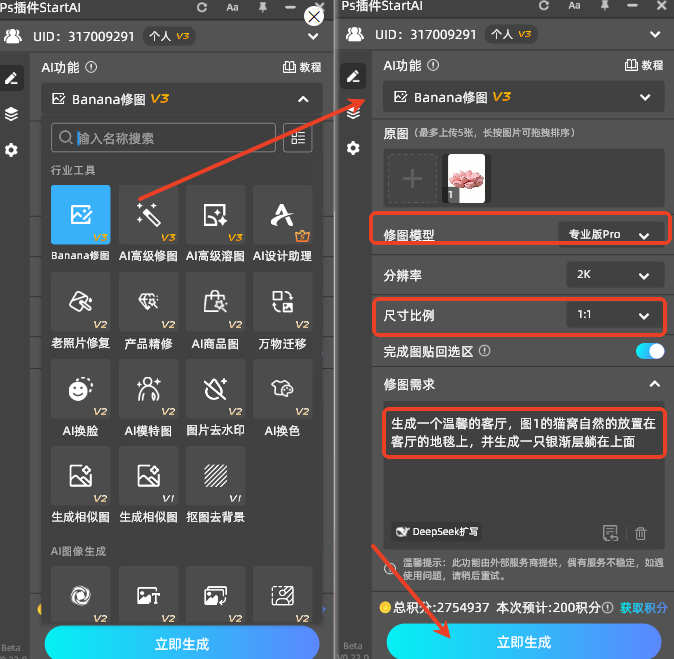
Task: Click the add image plus box
Action: click(412, 178)
